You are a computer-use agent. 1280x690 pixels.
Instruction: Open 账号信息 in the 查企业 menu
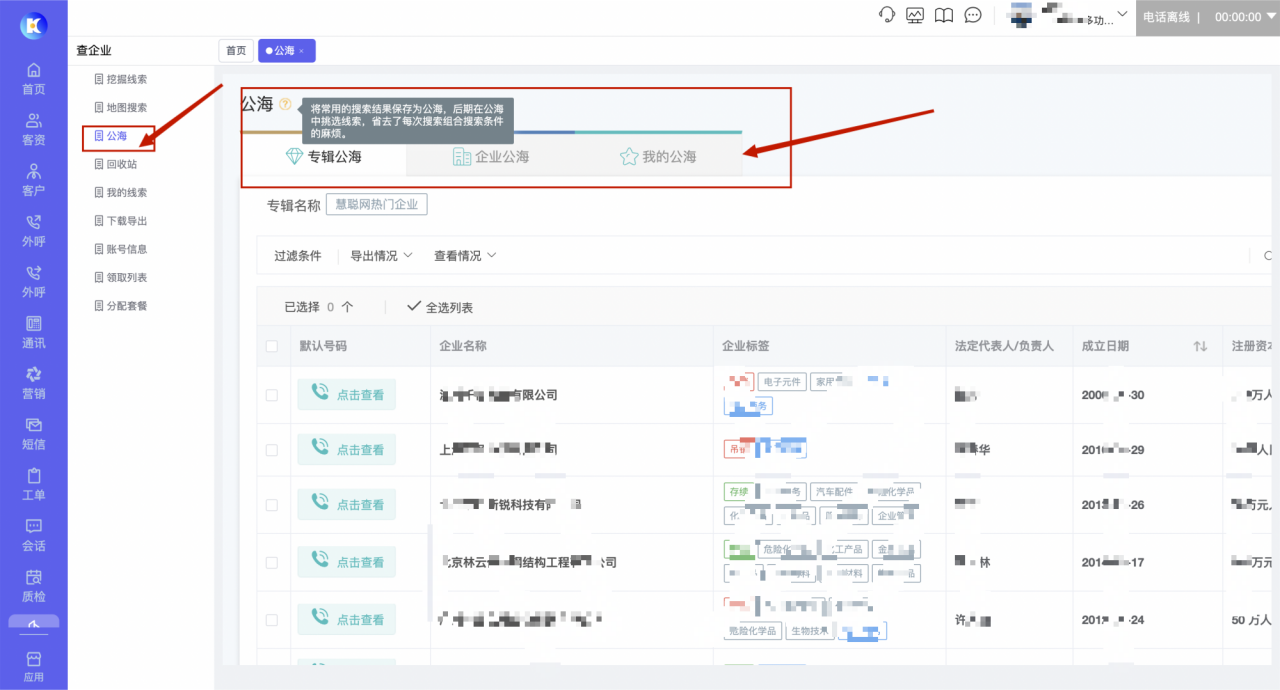click(x=120, y=249)
